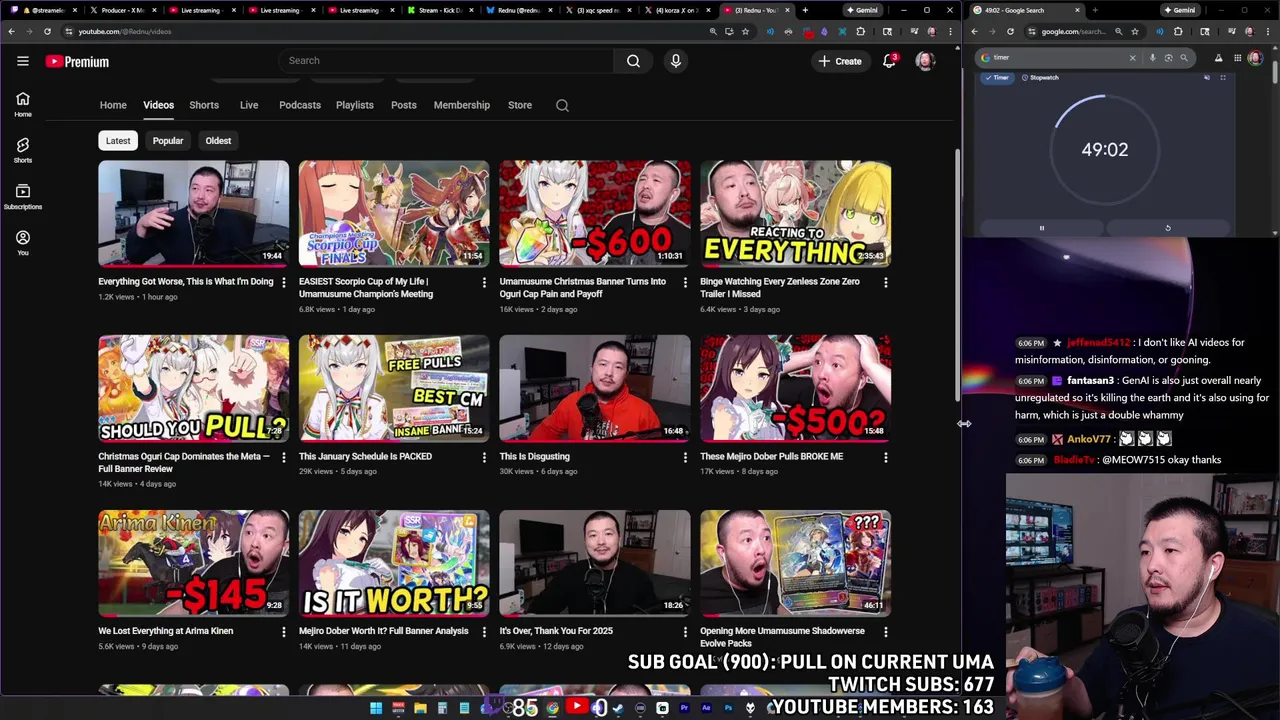Open the channel Posts tab
1280x720 pixels.
404,105
